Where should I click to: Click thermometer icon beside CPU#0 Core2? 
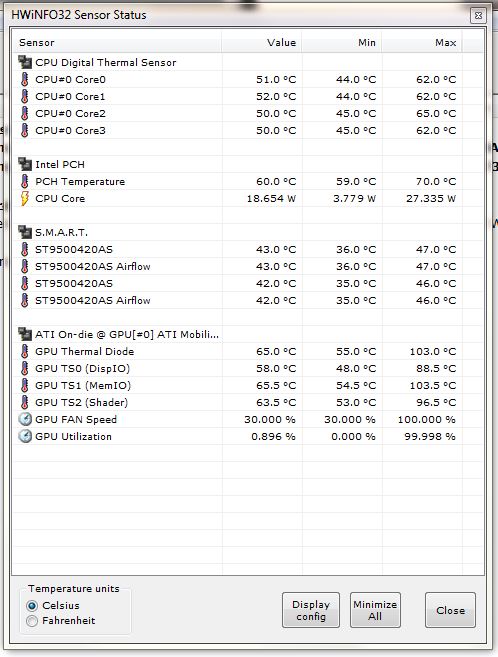[x=25, y=114]
